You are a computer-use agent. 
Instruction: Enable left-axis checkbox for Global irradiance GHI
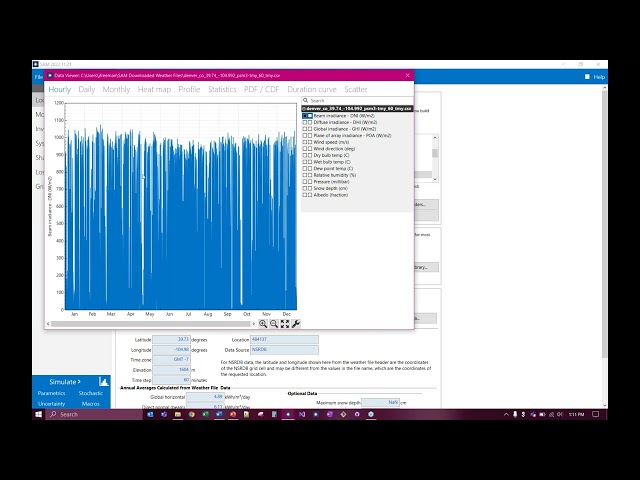point(304,129)
